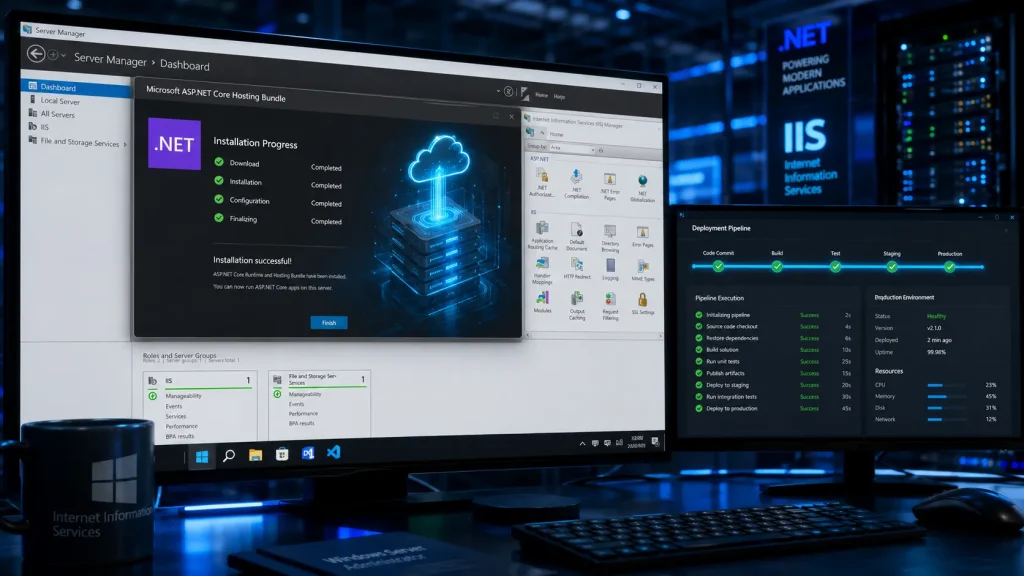
Task: Open Outlook from the taskbar
Action: point(308,453)
